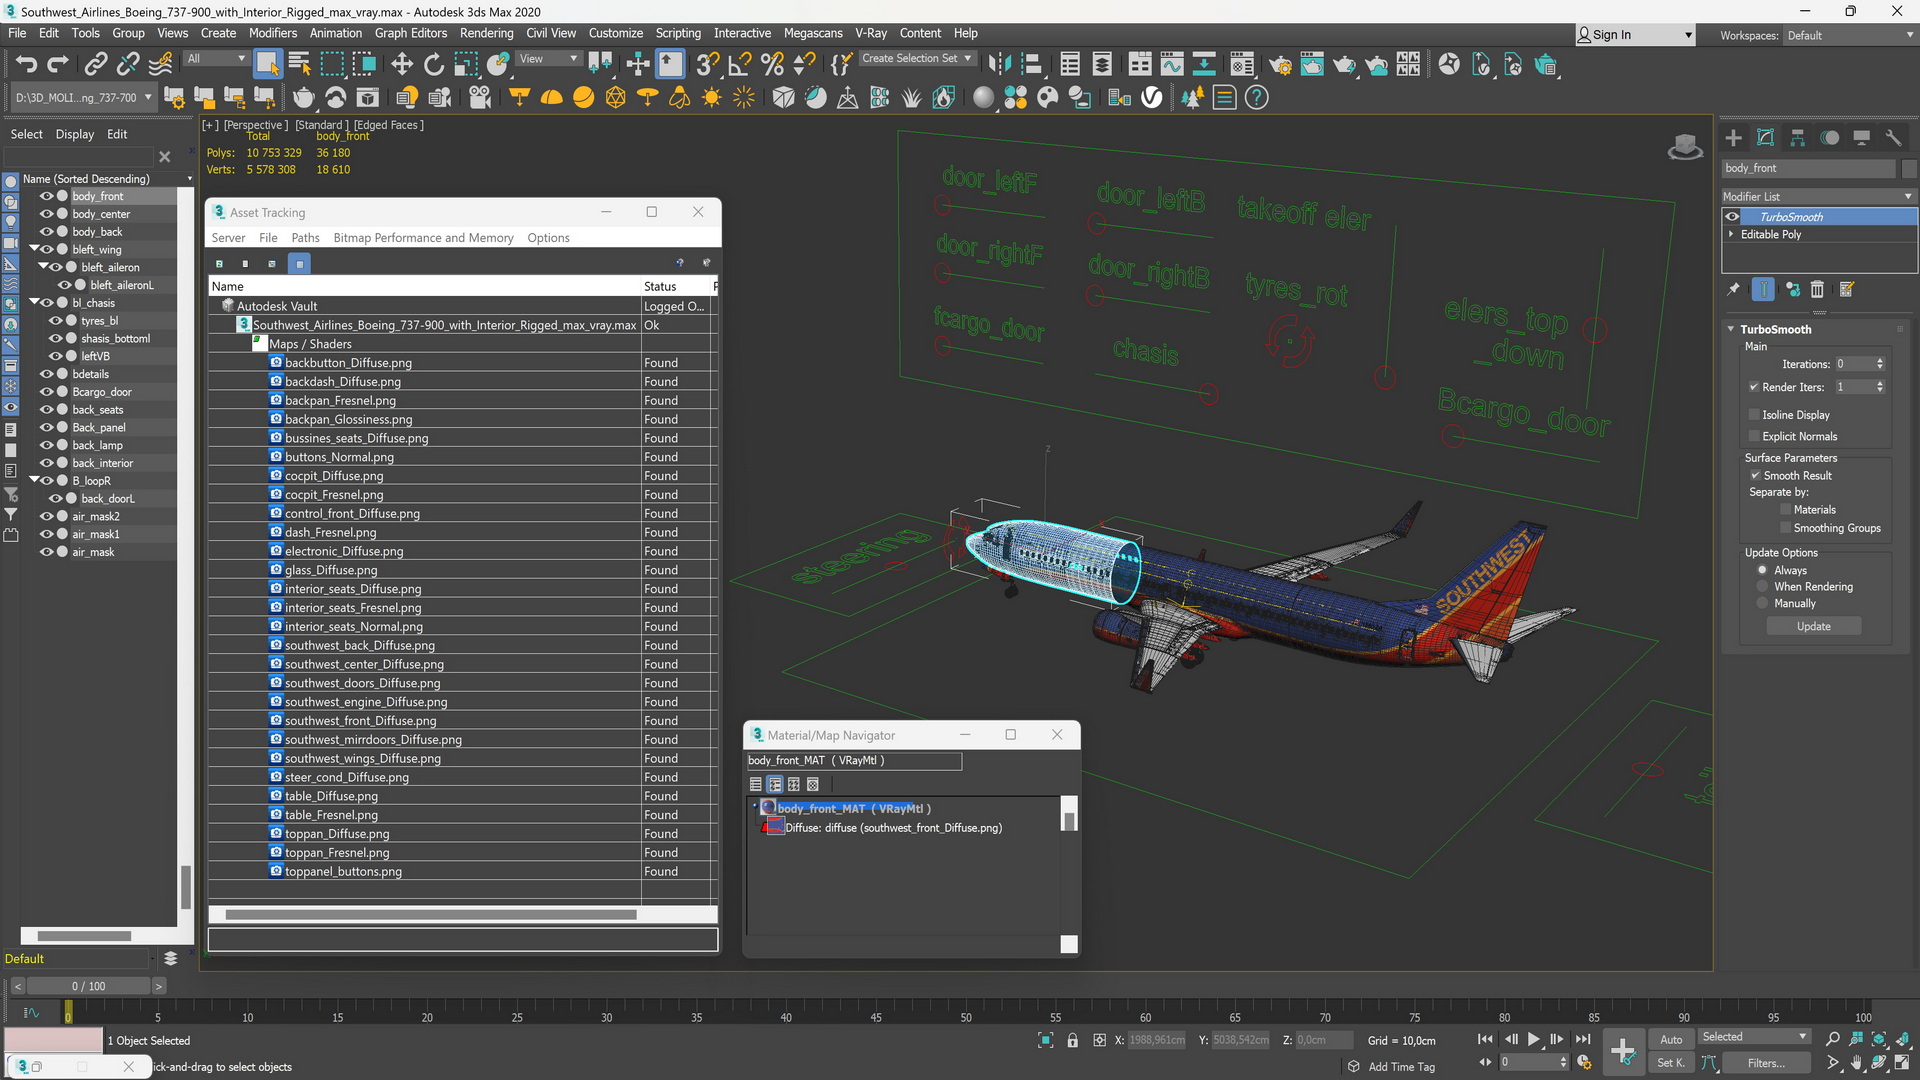
Task: Enable the Isoline Display checkbox
Action: pos(1754,415)
